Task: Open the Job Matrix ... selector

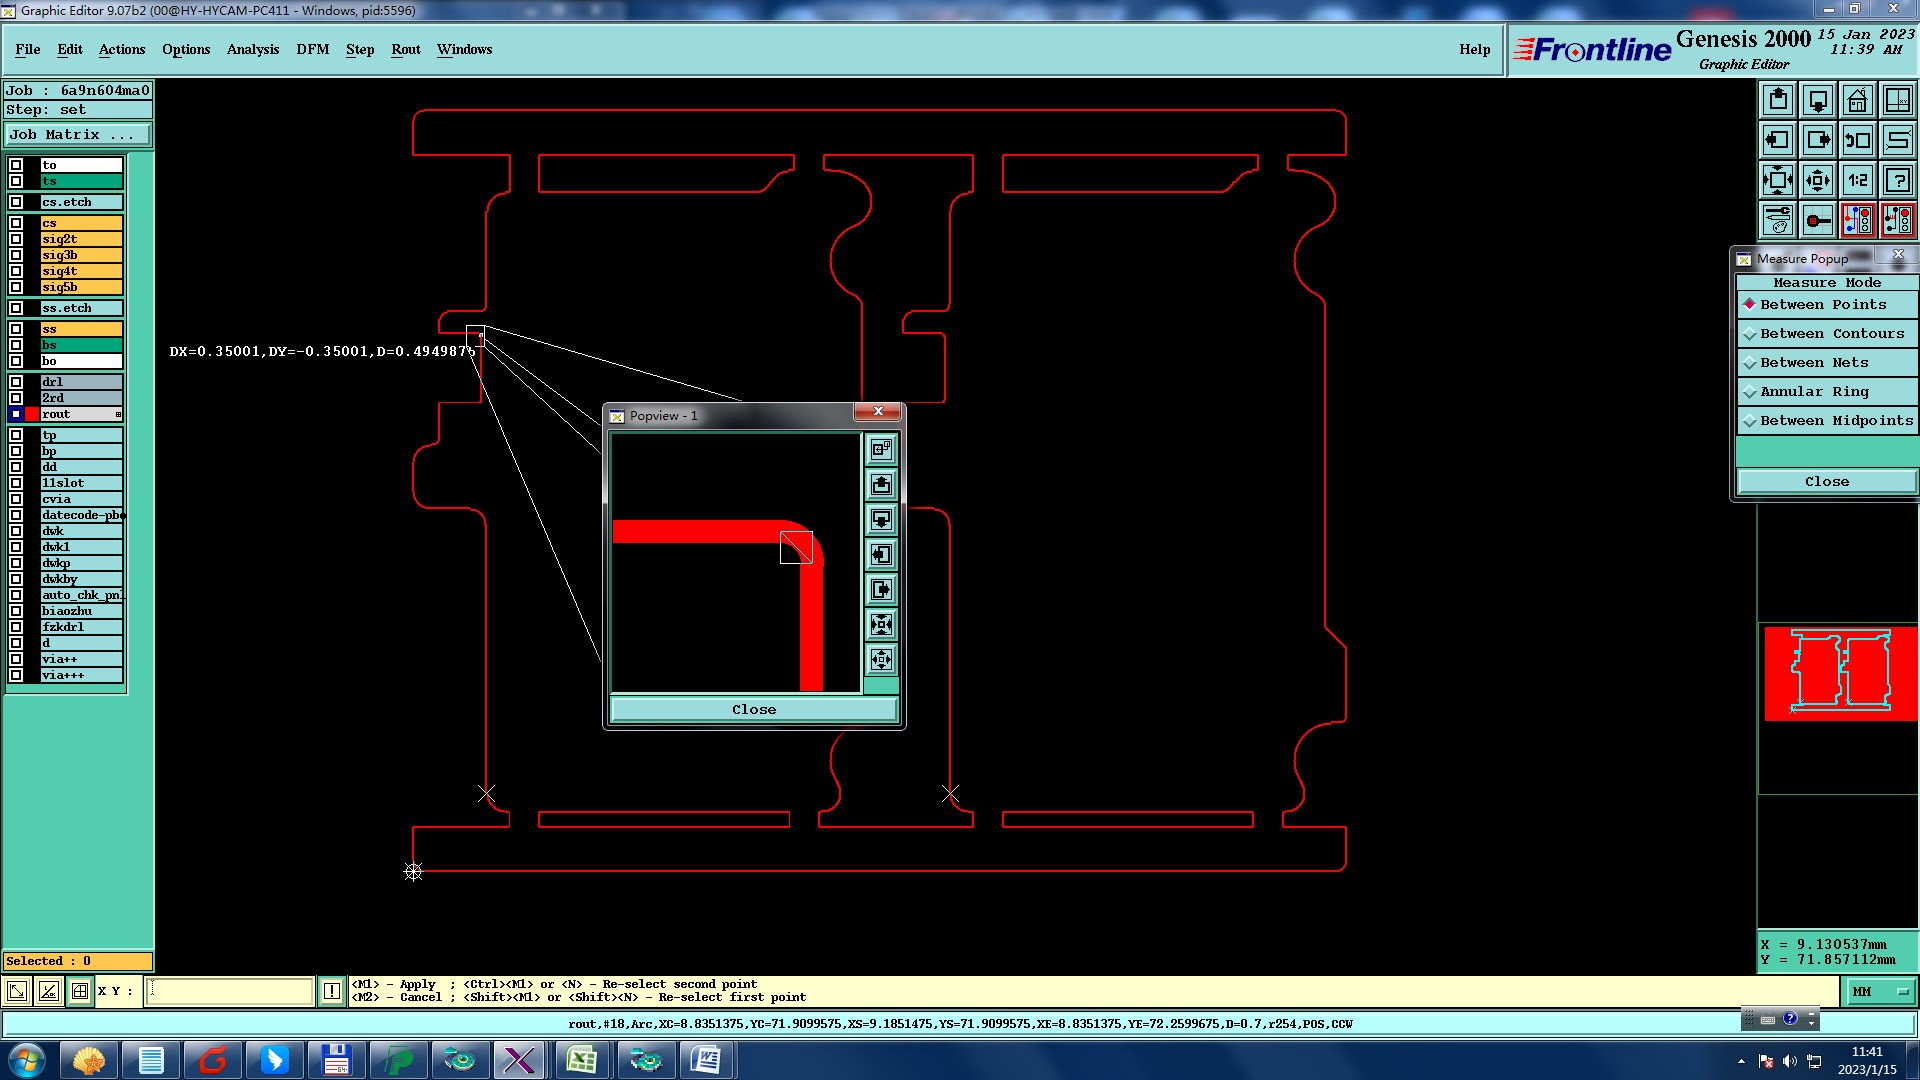Action: point(77,135)
